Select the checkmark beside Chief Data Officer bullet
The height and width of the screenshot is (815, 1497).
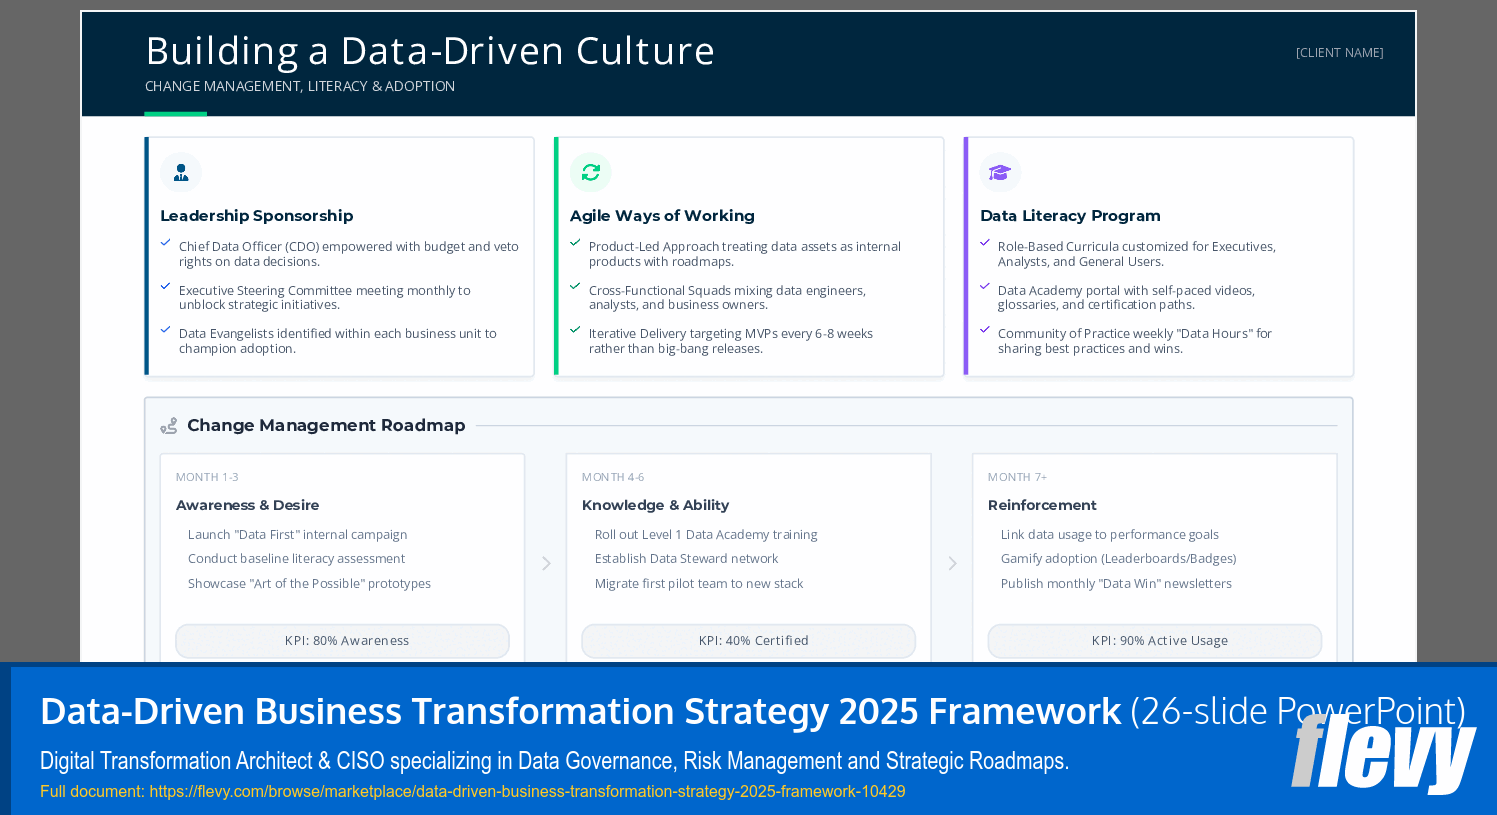point(166,243)
